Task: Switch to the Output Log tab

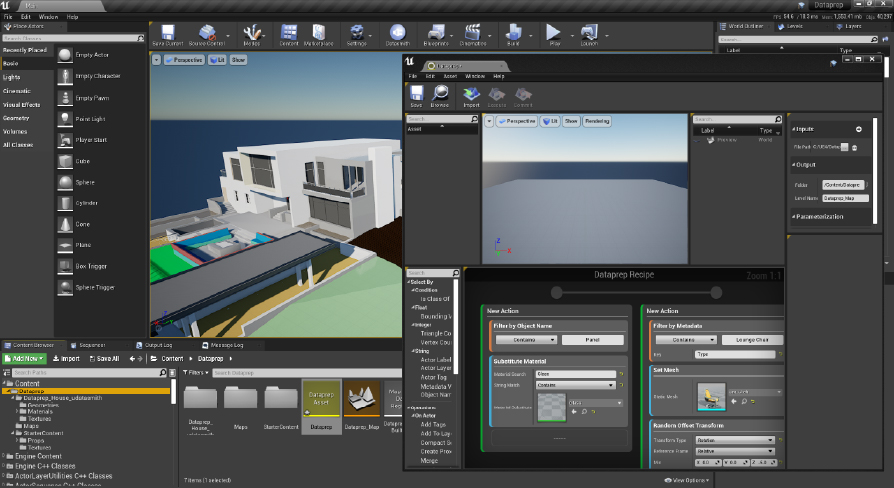Action: 159,345
